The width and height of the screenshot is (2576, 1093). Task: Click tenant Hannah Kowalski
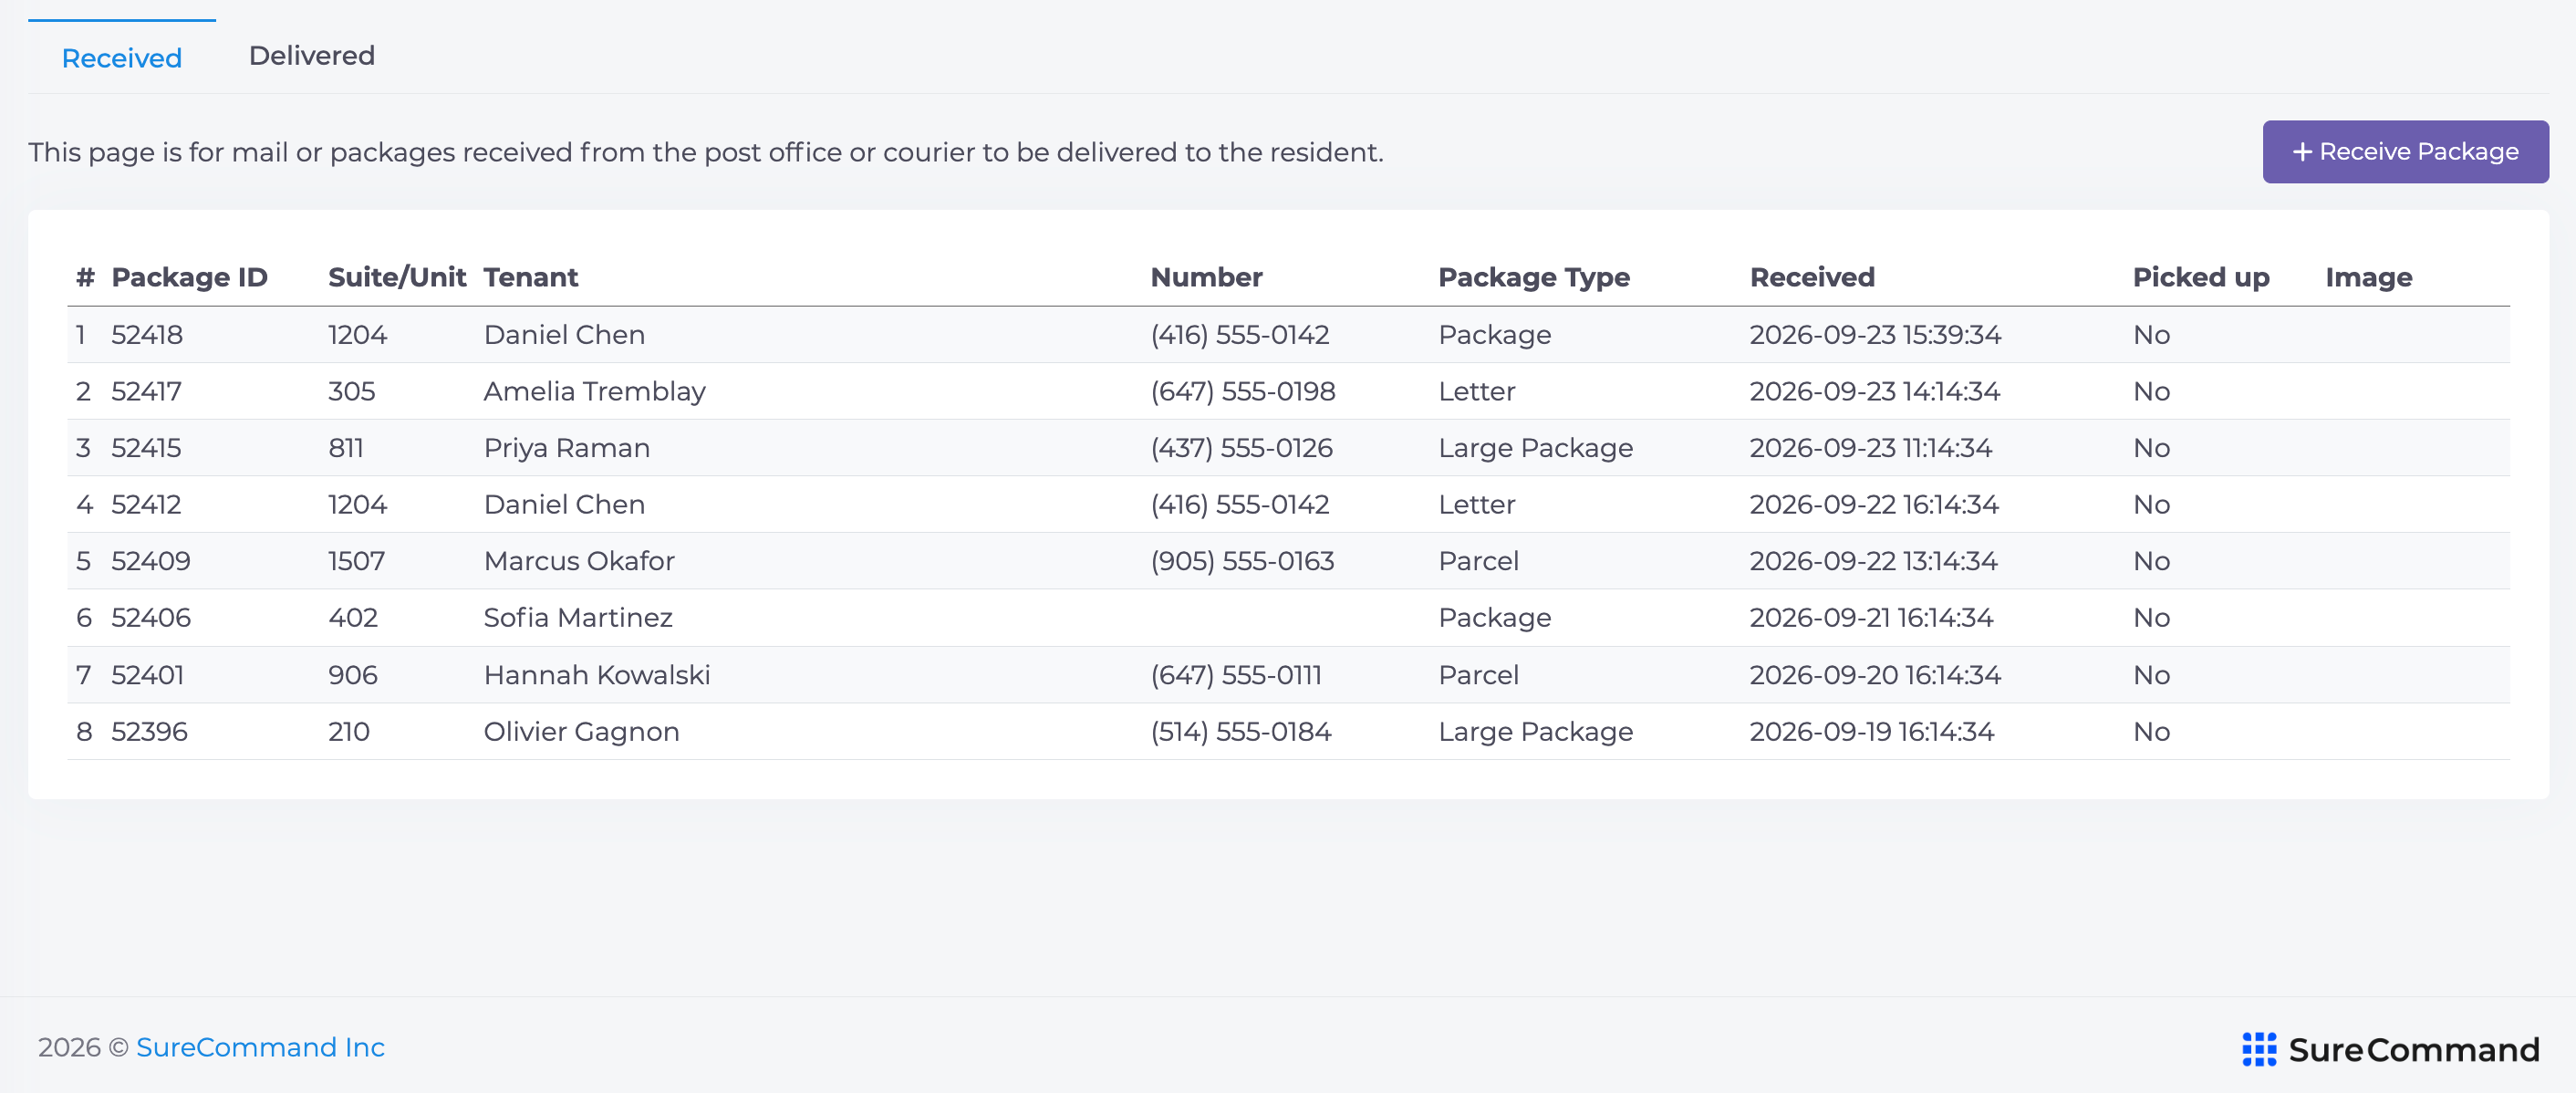(x=597, y=675)
